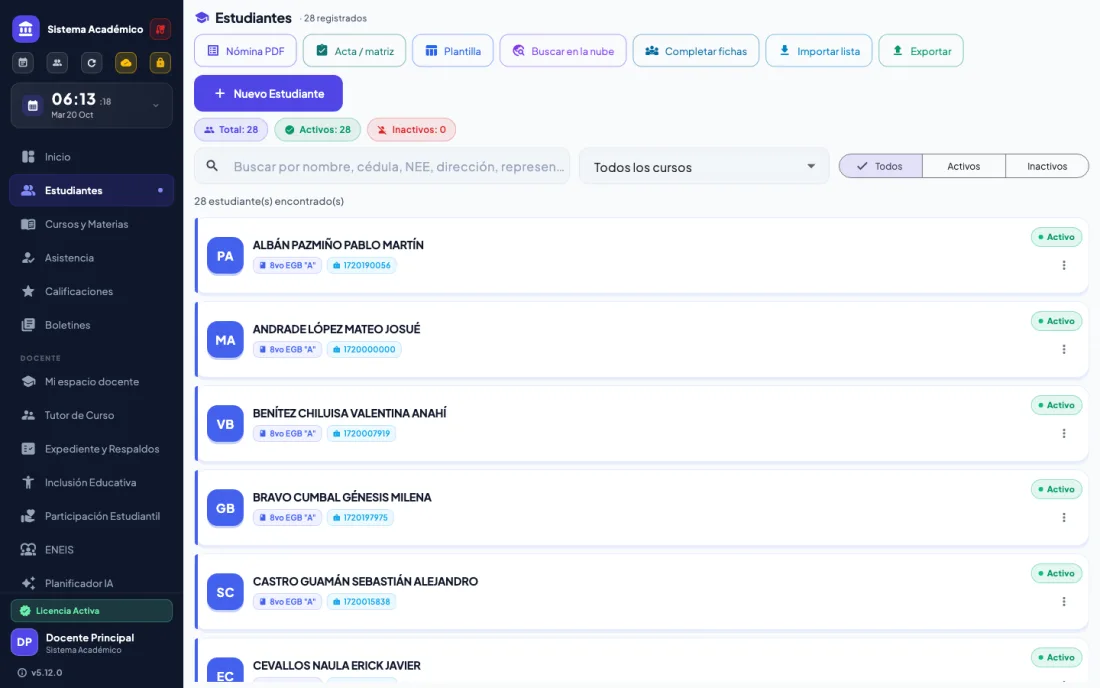The height and width of the screenshot is (688, 1100).
Task: Navigate to Calificaciones
Action: tap(91, 292)
